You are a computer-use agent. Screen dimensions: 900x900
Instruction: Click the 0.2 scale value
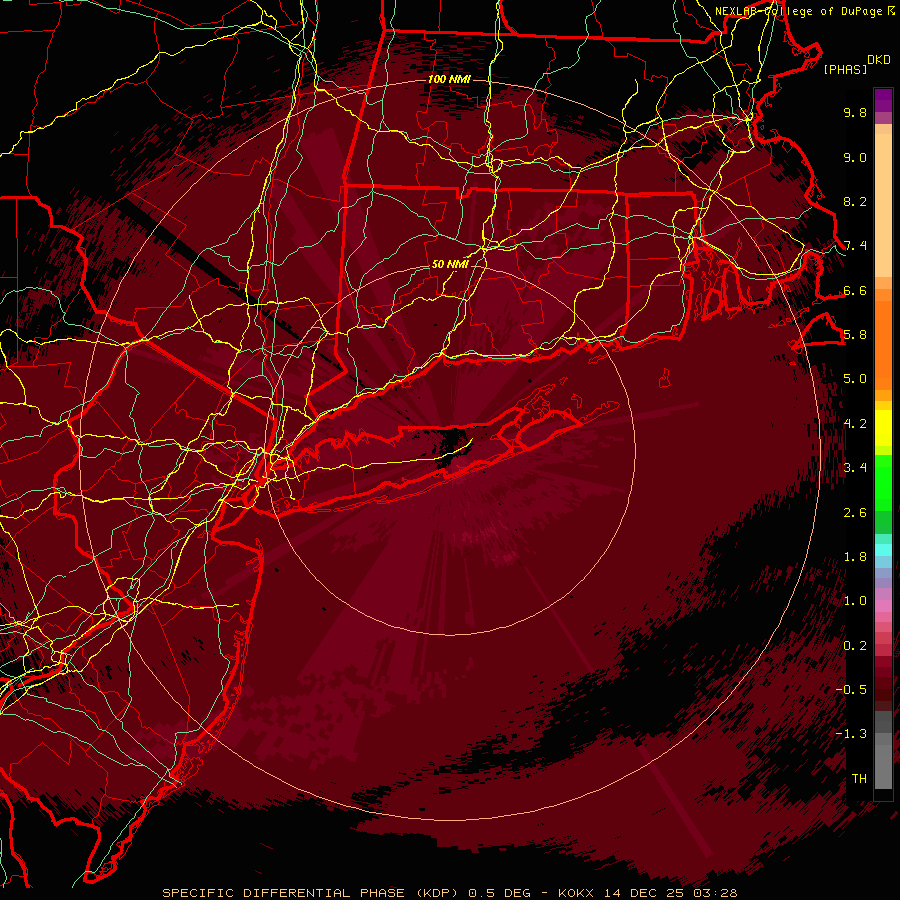tap(855, 646)
